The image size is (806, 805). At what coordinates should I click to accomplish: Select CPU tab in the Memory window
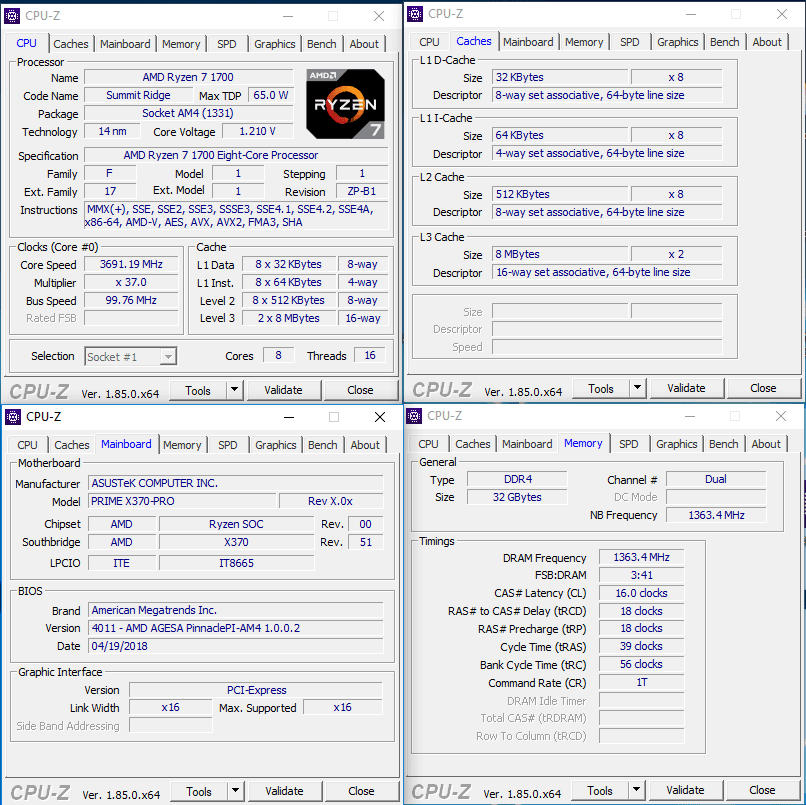(428, 444)
